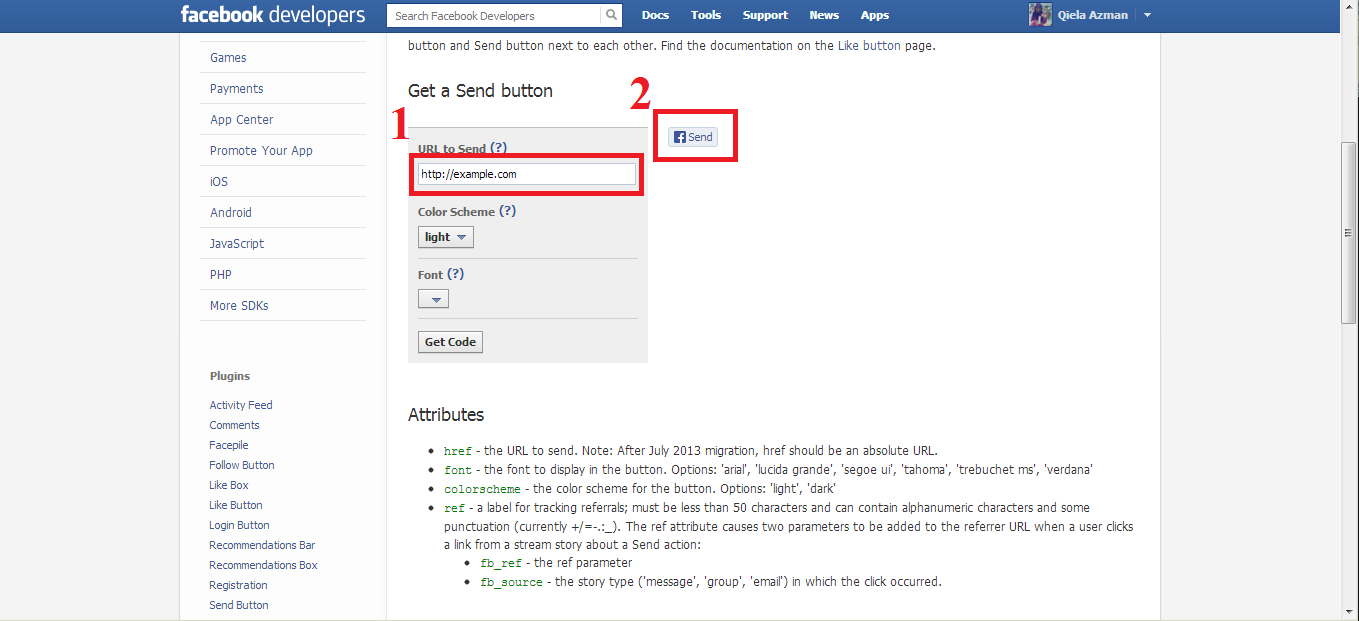This screenshot has width=1359, height=621.
Task: Click the Attributes heading
Action: pos(446,414)
